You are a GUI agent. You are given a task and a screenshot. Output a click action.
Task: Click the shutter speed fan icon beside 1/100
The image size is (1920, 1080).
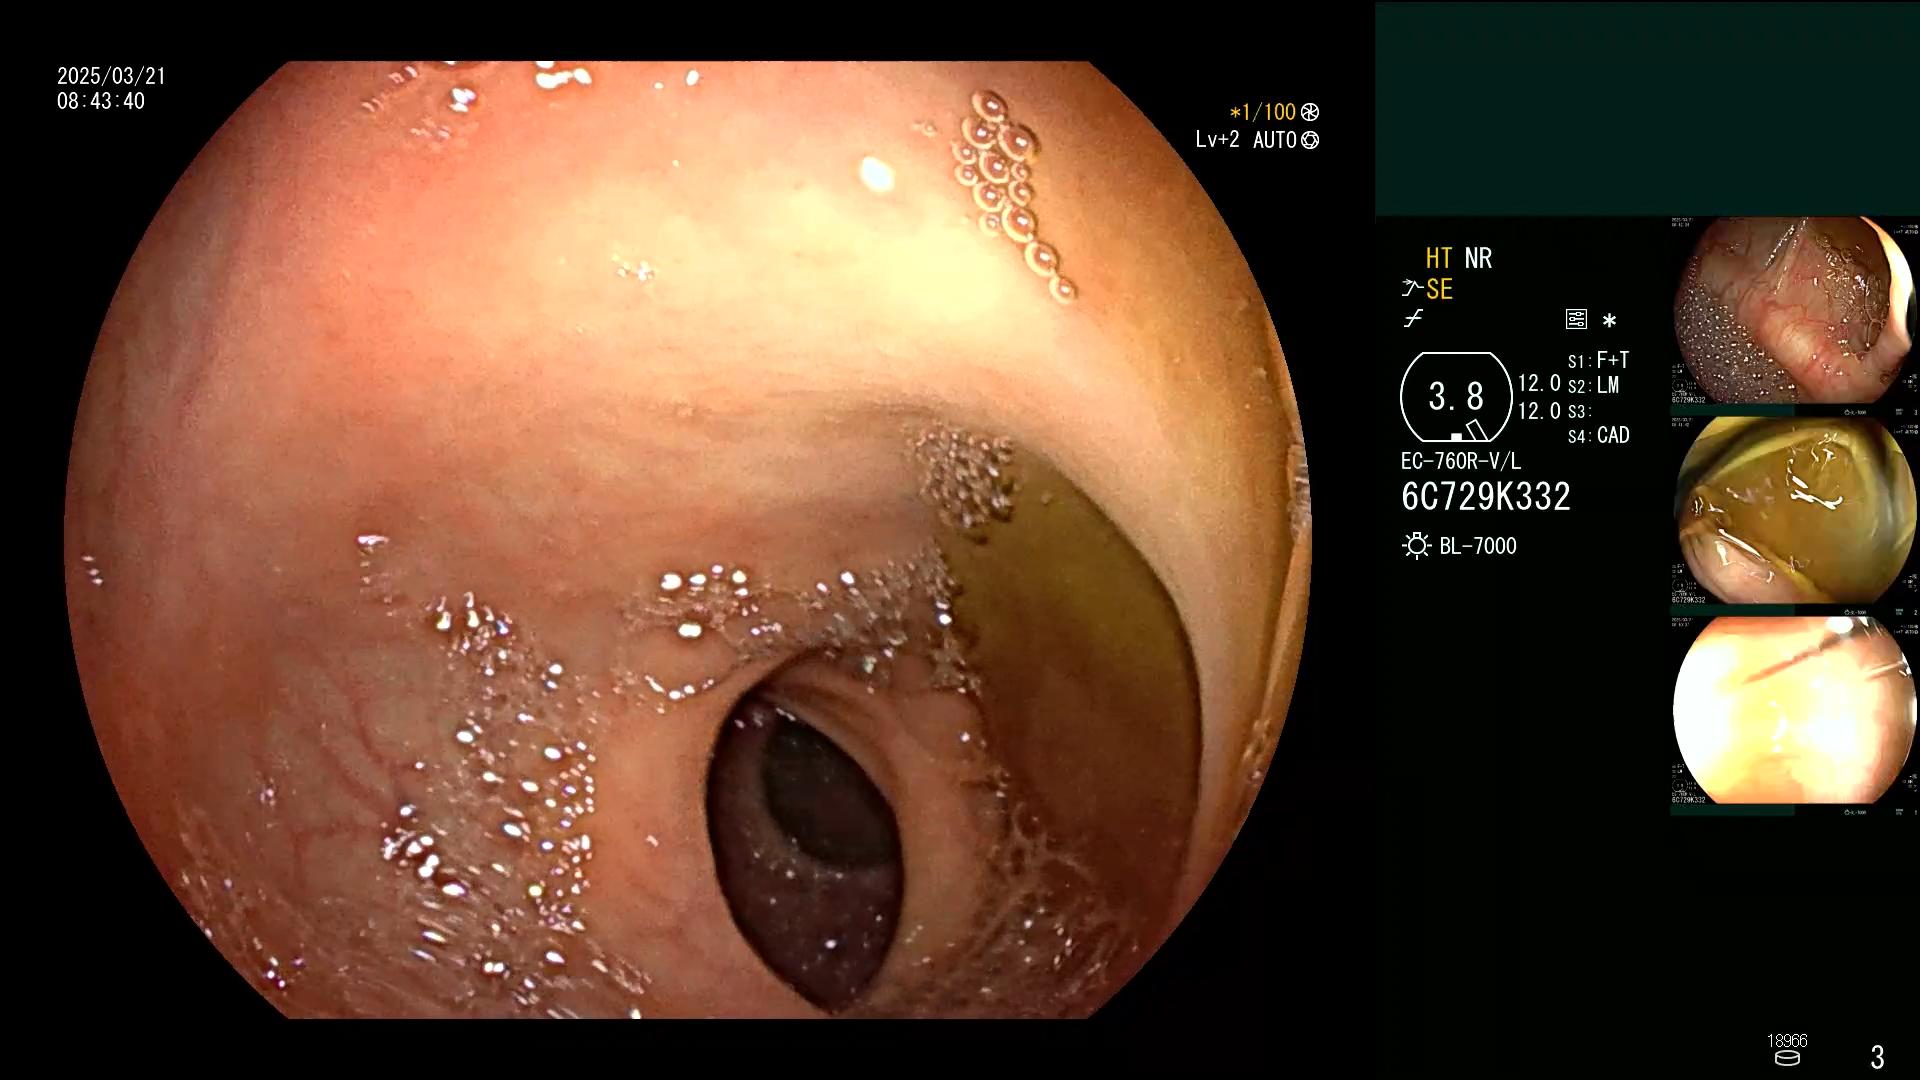tap(1310, 112)
